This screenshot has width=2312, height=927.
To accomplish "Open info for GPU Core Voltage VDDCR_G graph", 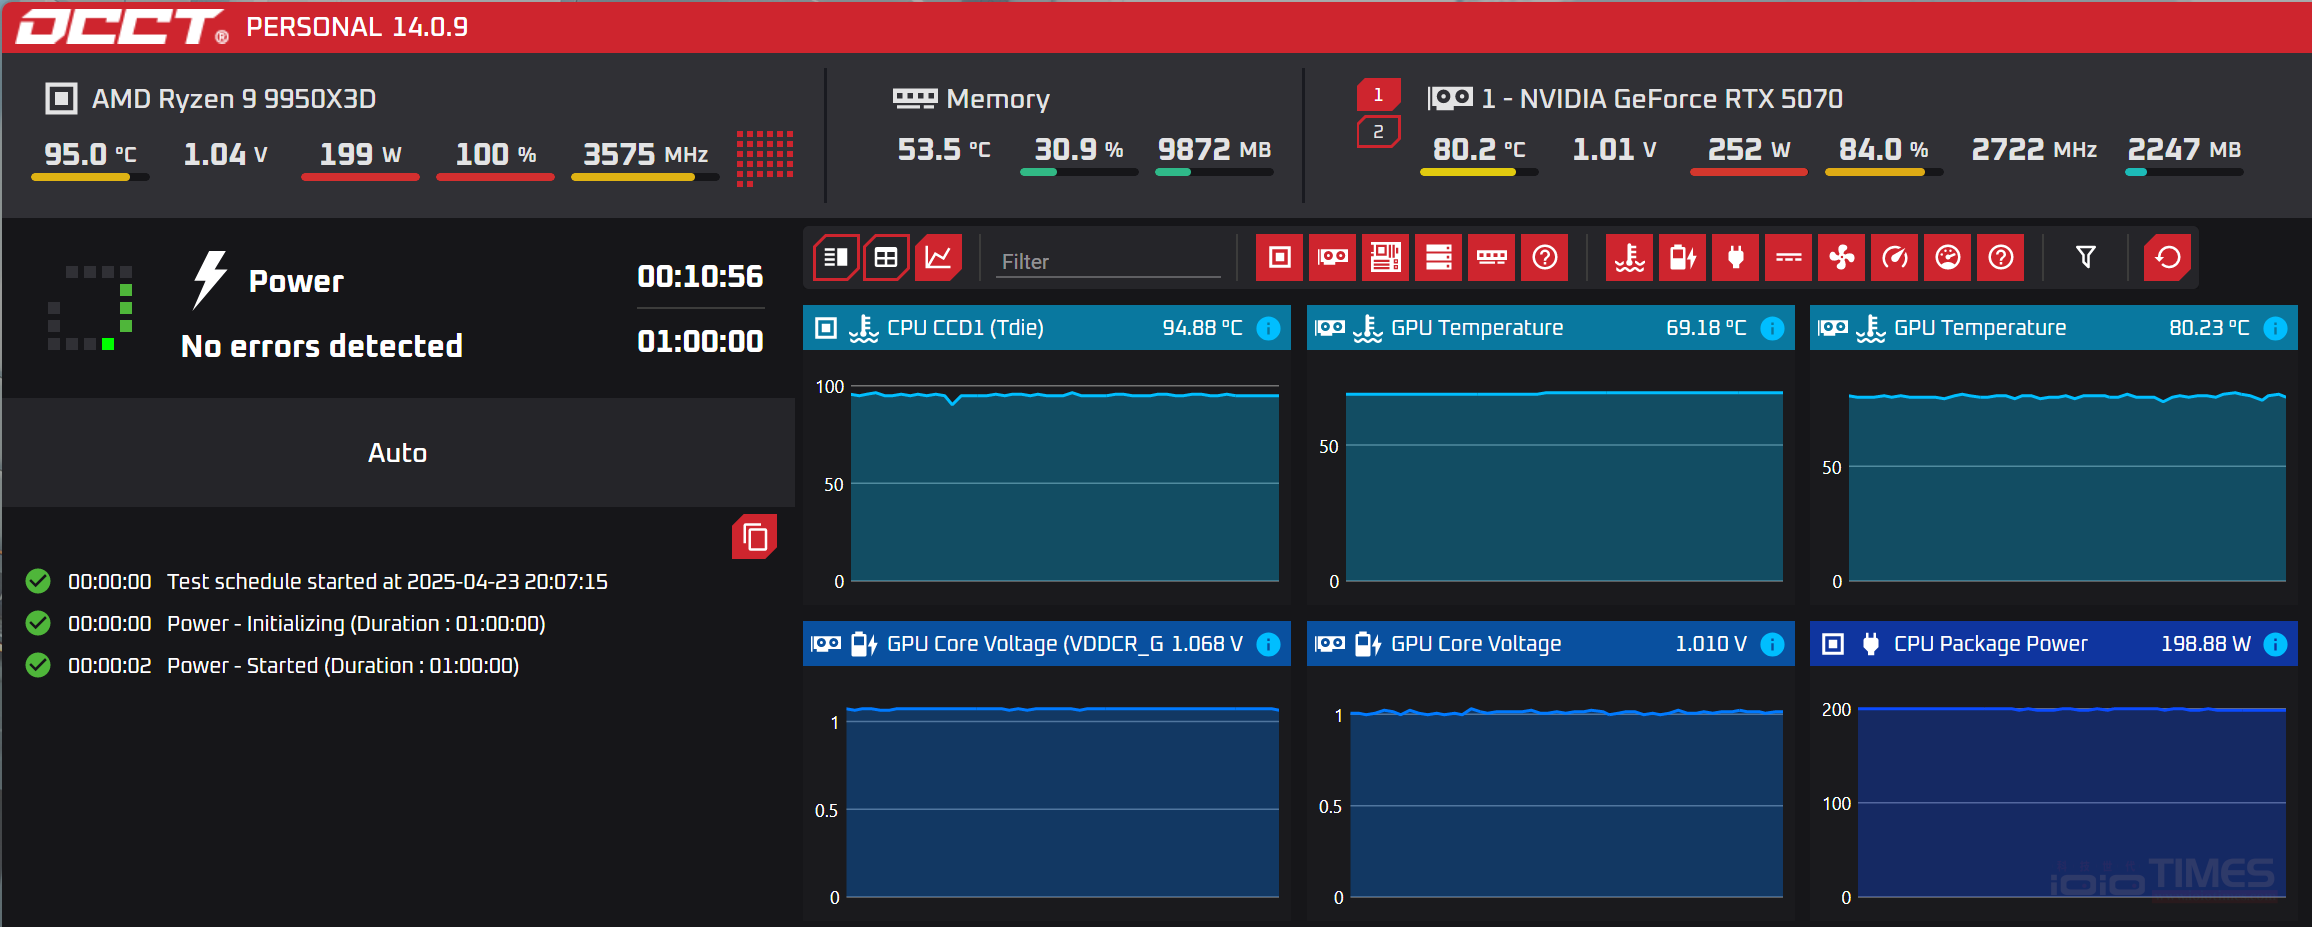I will point(1268,644).
